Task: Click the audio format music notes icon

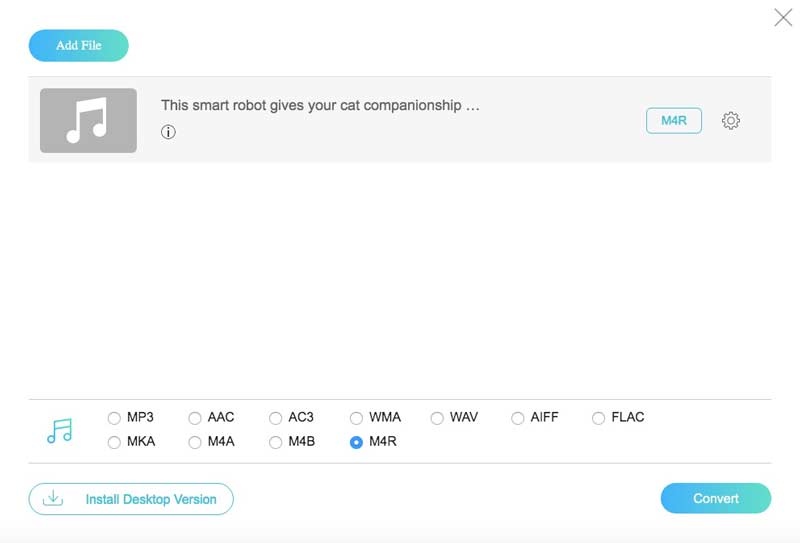Action: (x=60, y=430)
